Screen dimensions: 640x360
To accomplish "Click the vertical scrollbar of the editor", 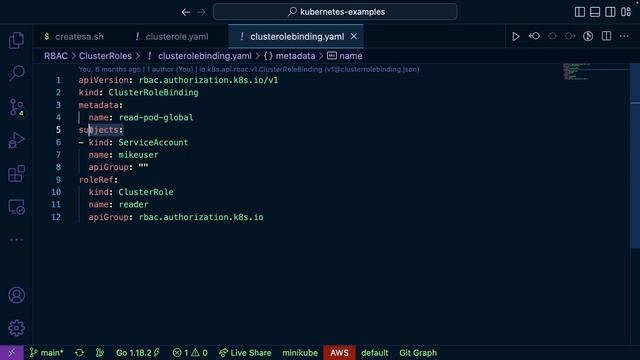I will (635, 155).
